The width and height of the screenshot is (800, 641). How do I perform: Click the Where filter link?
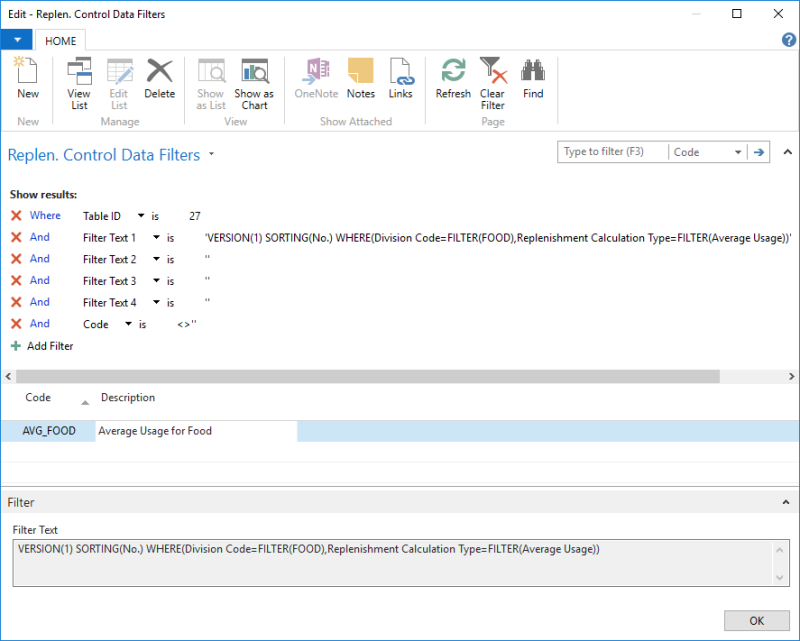[45, 215]
